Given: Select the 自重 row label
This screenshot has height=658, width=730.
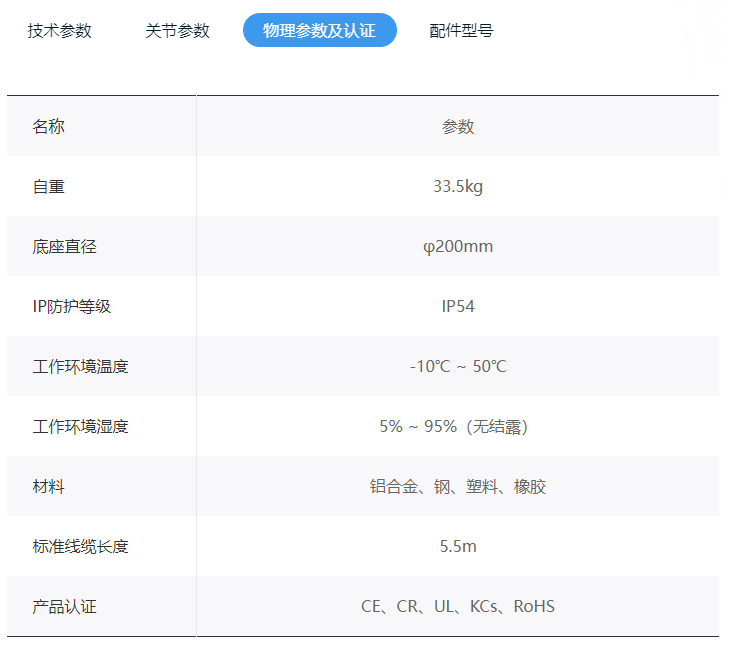Looking at the screenshot, I should click(48, 187).
